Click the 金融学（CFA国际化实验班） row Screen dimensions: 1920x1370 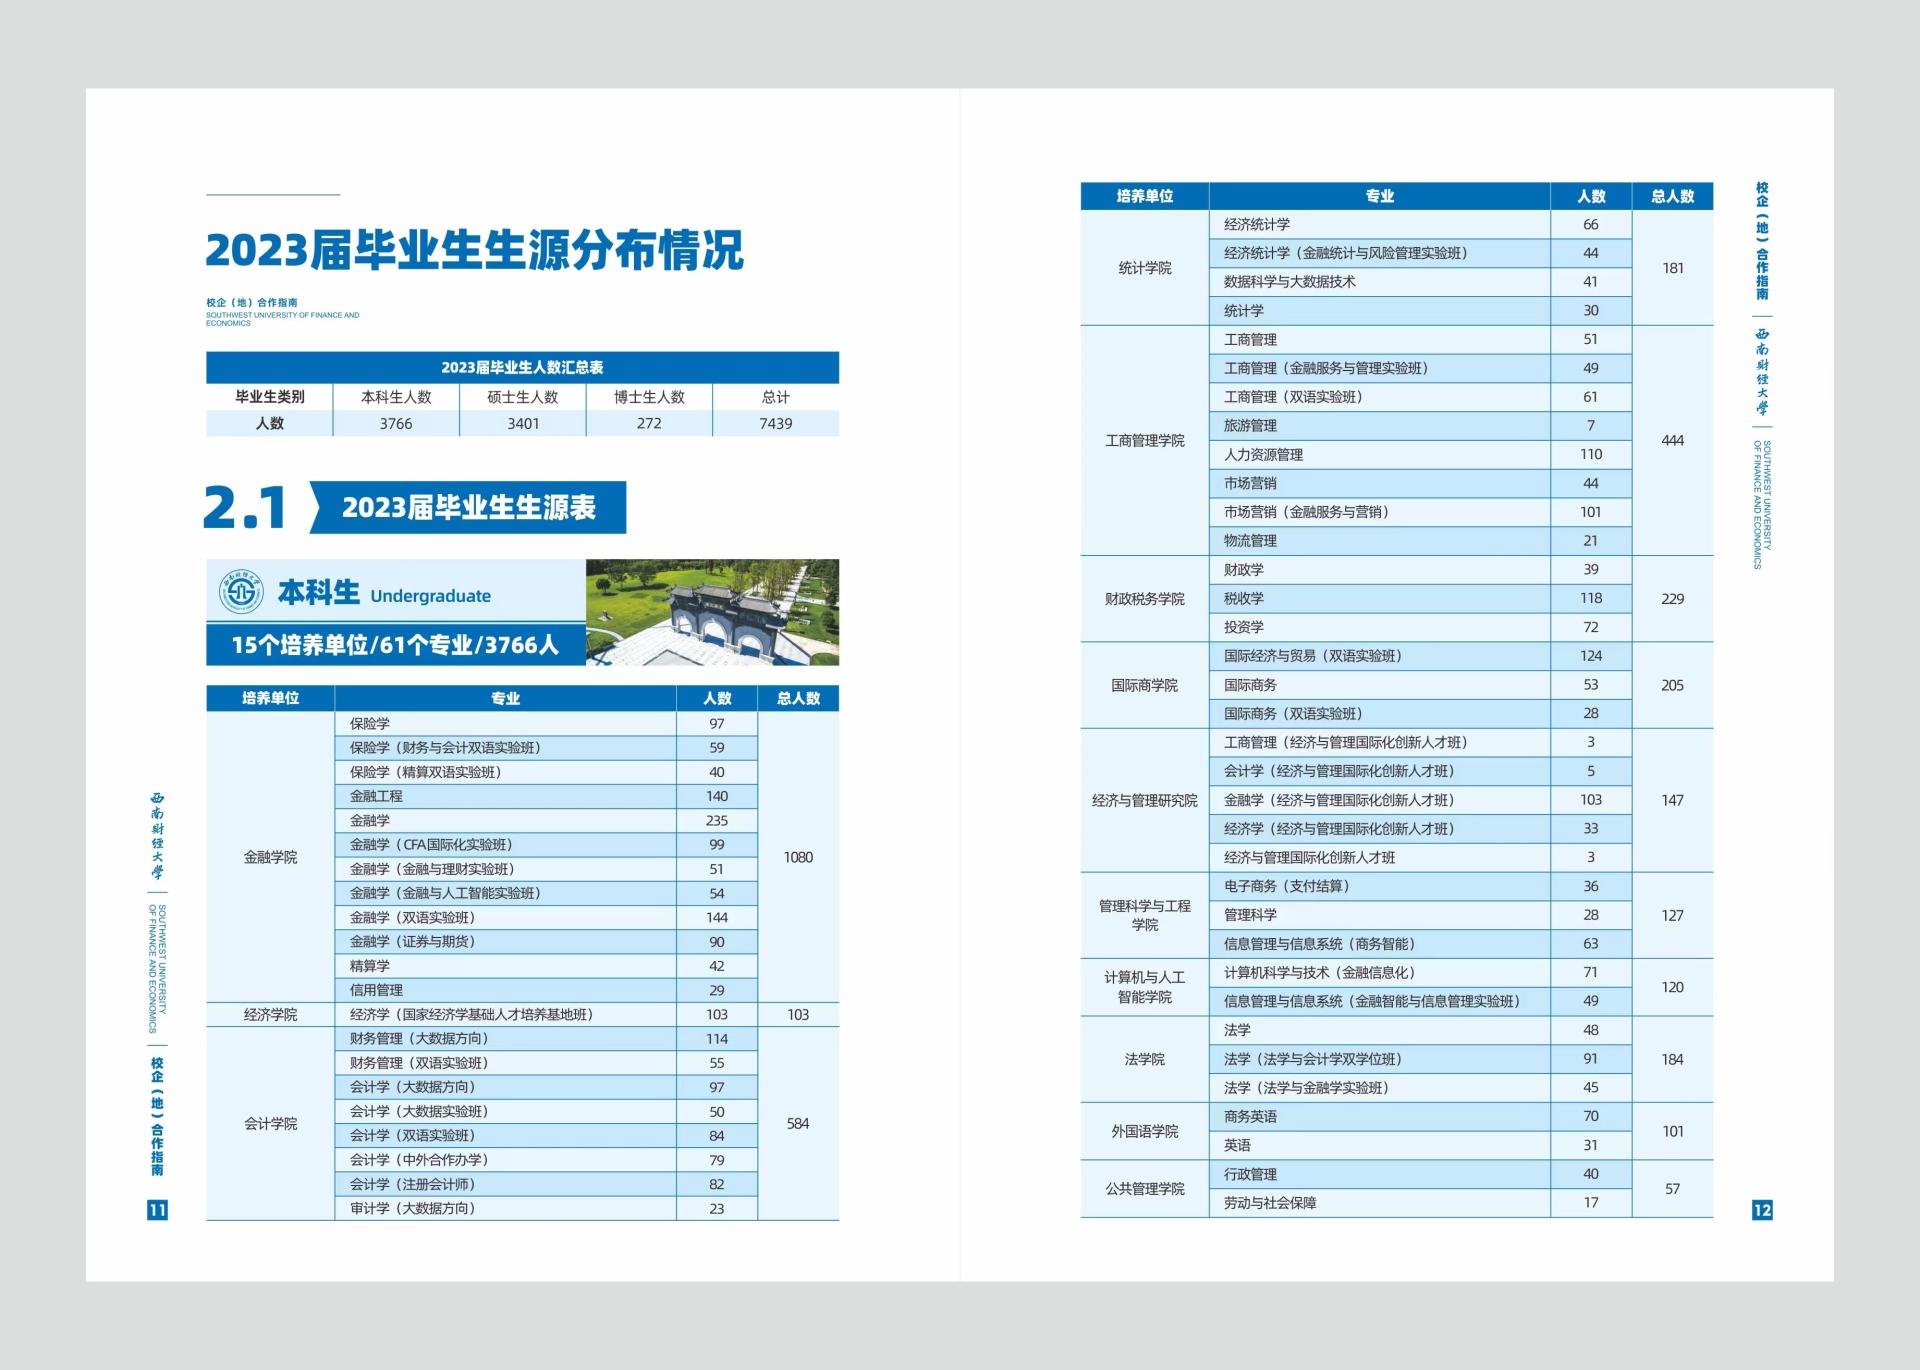tap(546, 845)
